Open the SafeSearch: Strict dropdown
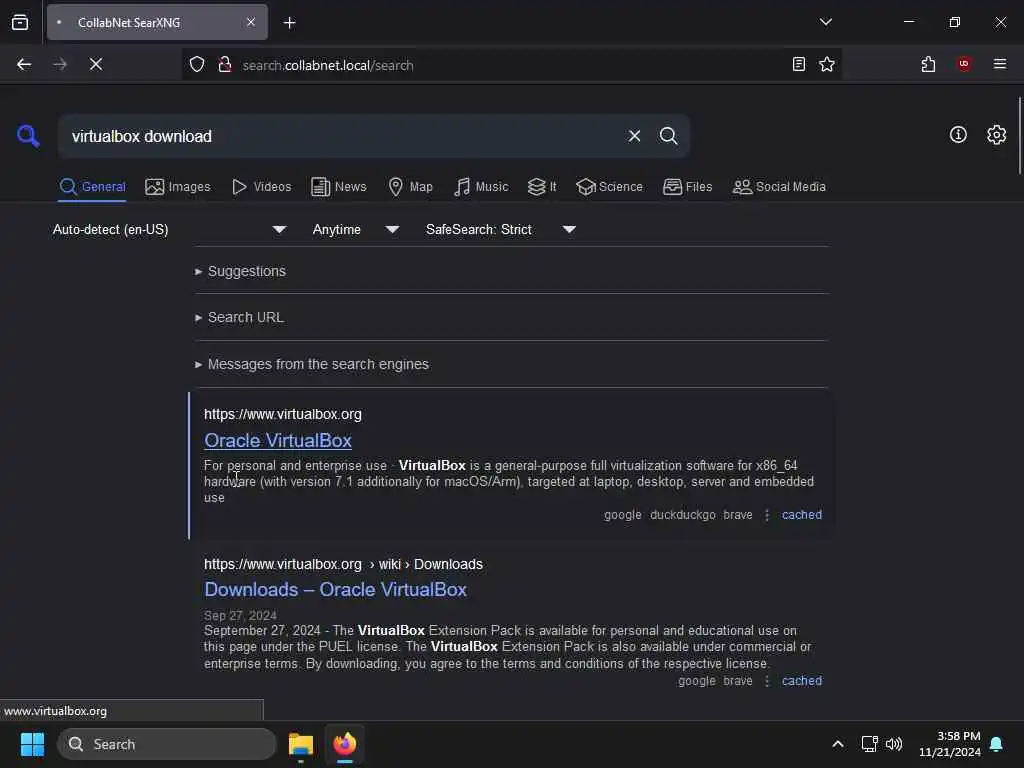The image size is (1024, 768). (500, 229)
